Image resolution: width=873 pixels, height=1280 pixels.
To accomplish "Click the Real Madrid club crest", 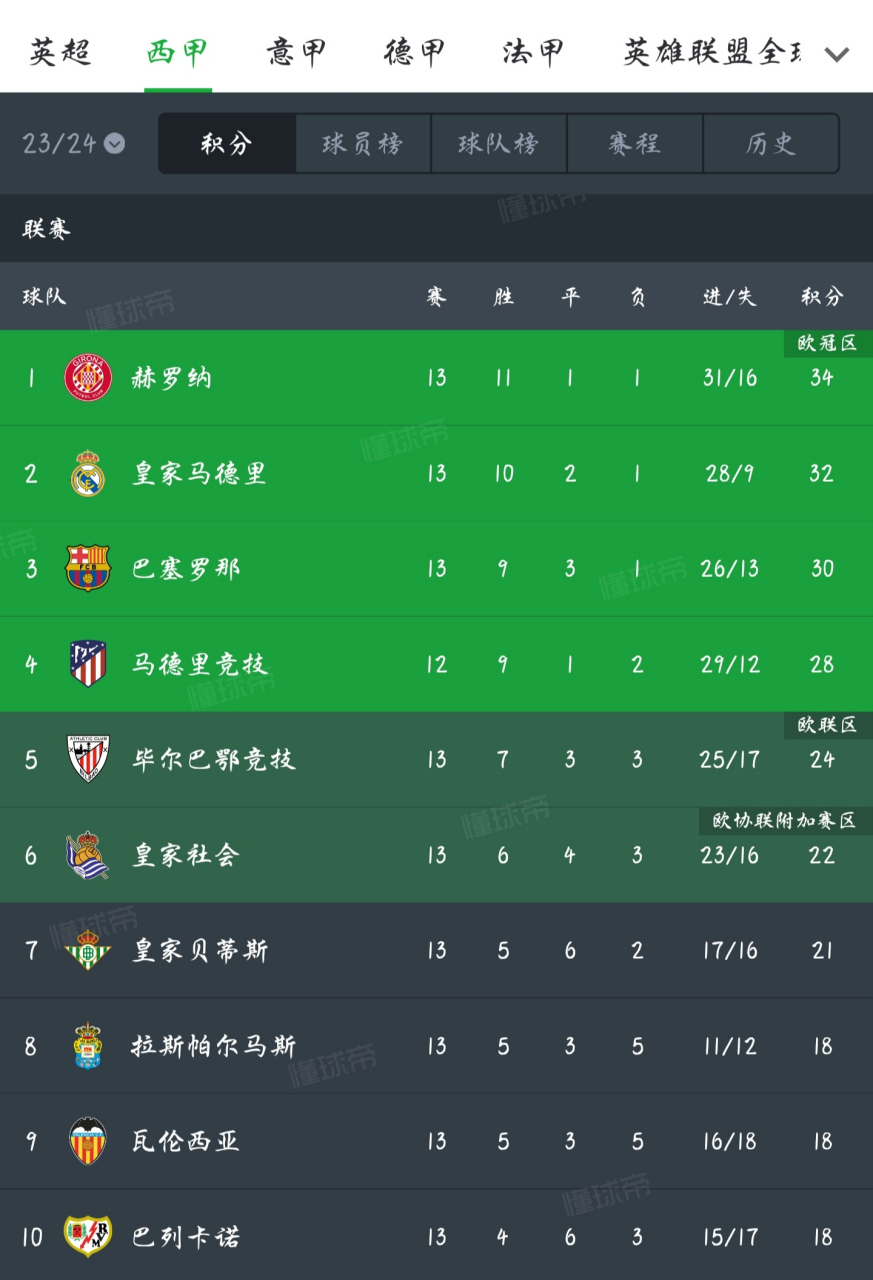I will click(x=88, y=473).
